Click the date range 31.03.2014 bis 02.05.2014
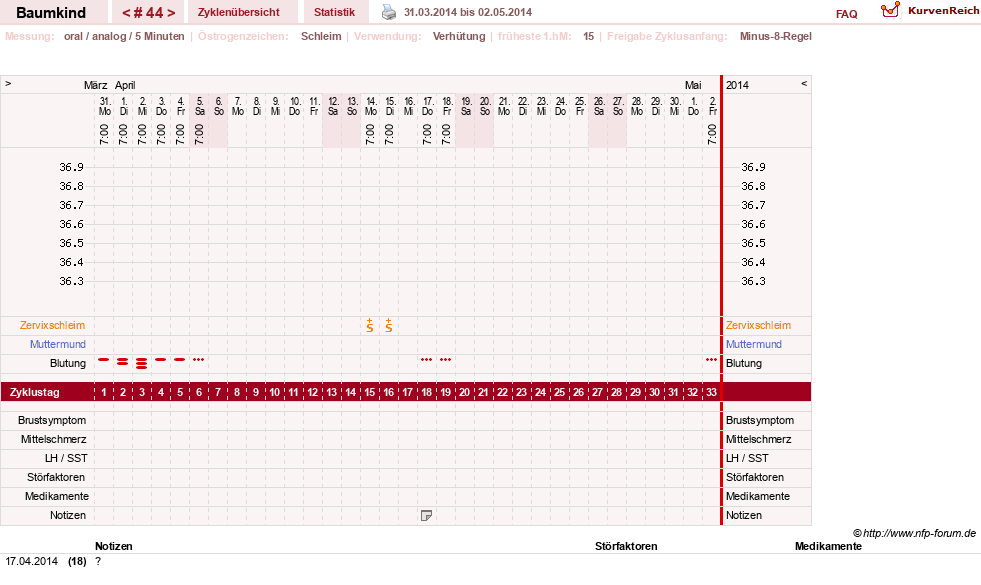The height and width of the screenshot is (585, 981). (468, 12)
